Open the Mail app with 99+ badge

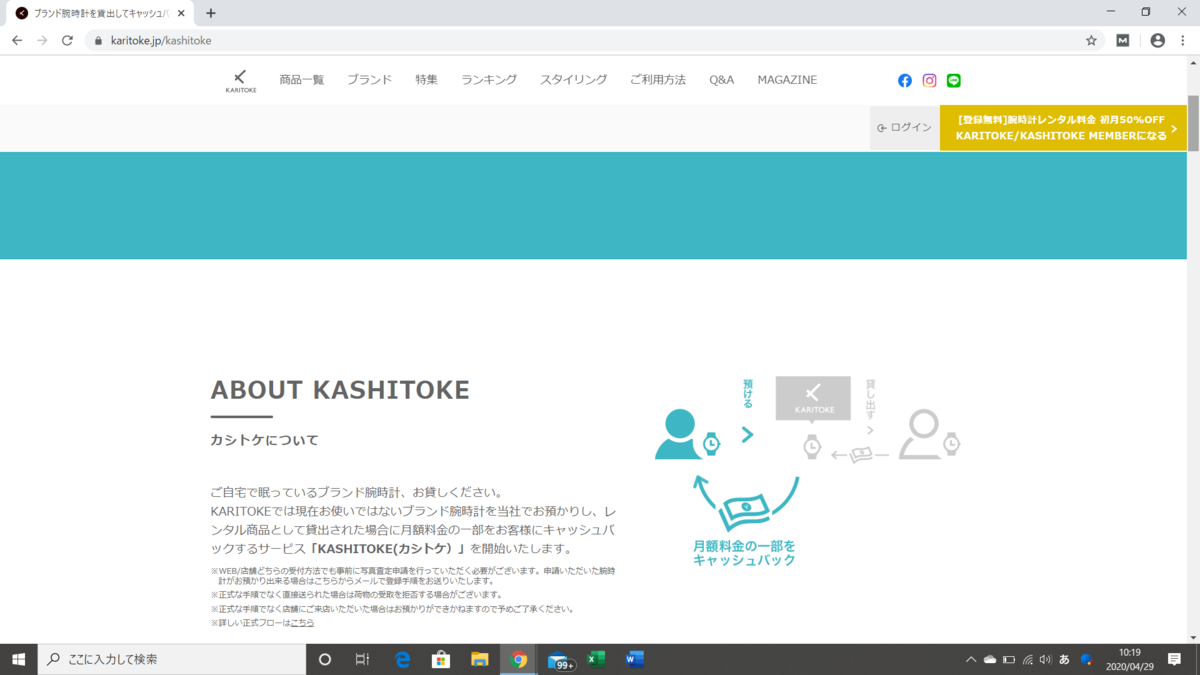[x=560, y=660]
